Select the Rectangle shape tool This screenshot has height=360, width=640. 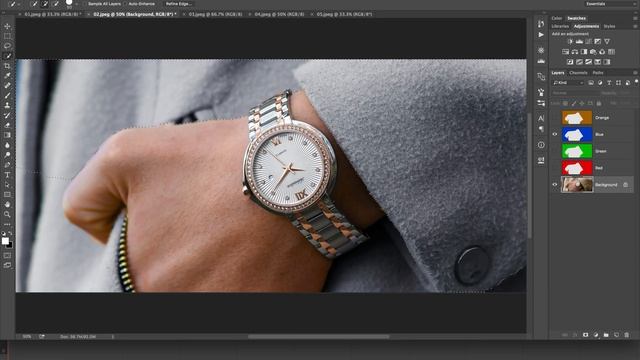point(7,194)
